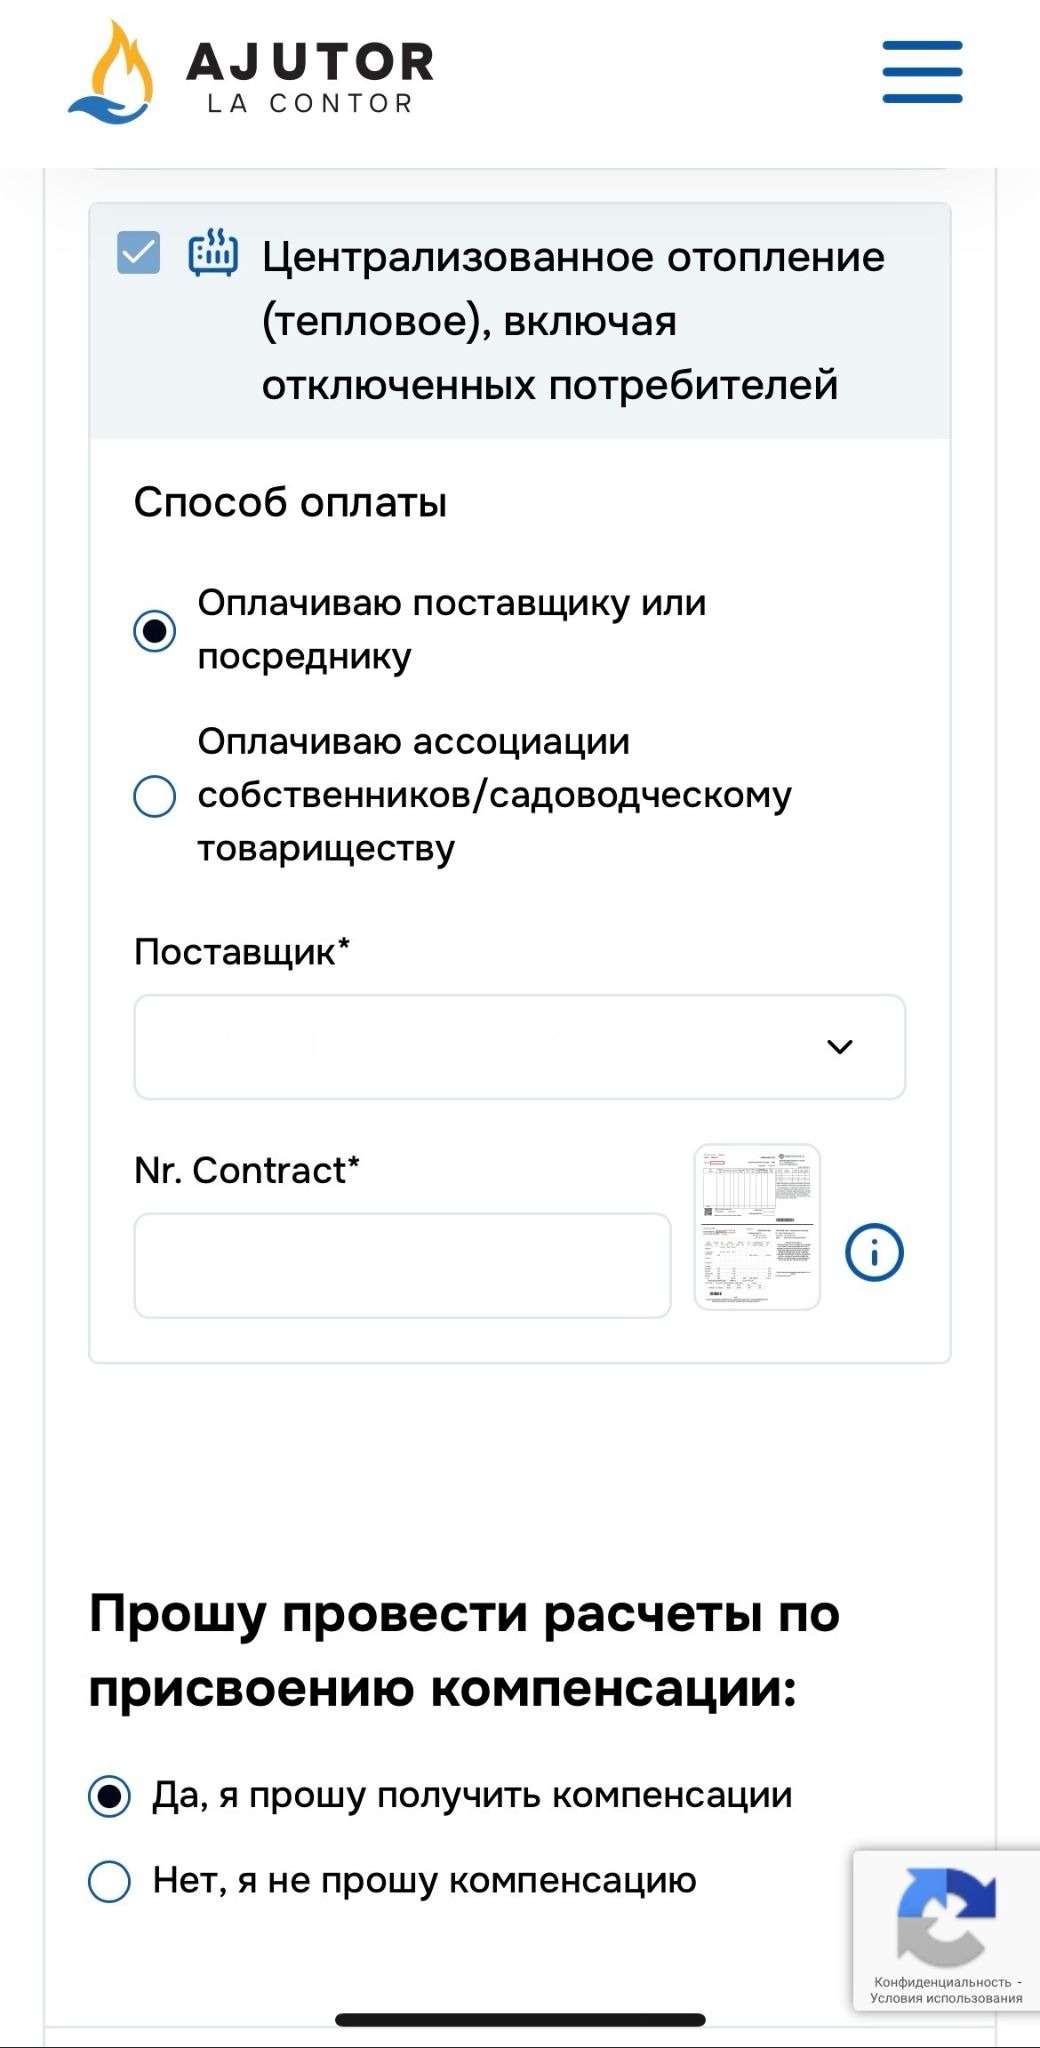Select Оплачиваю поставщику или посреднику radio option
The height and width of the screenshot is (2048, 1040).
(155, 631)
